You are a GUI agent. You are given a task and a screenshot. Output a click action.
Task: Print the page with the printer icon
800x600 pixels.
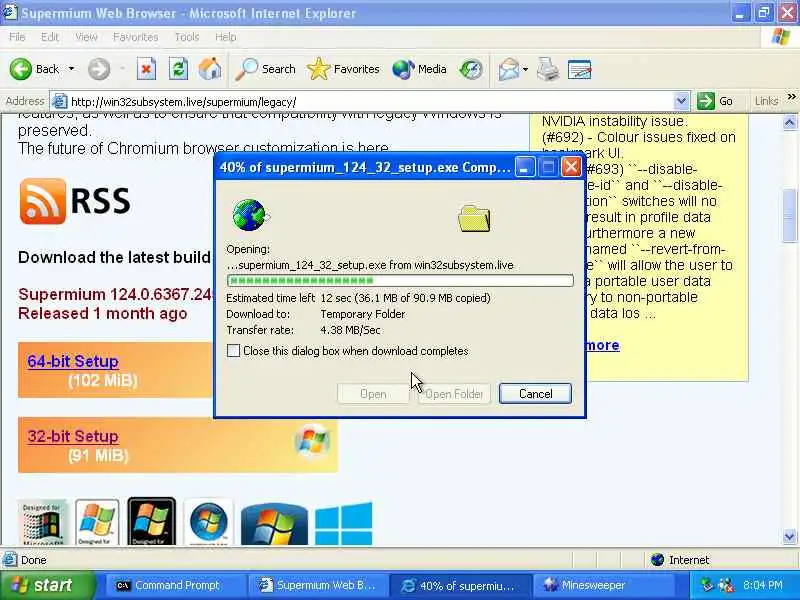point(548,69)
